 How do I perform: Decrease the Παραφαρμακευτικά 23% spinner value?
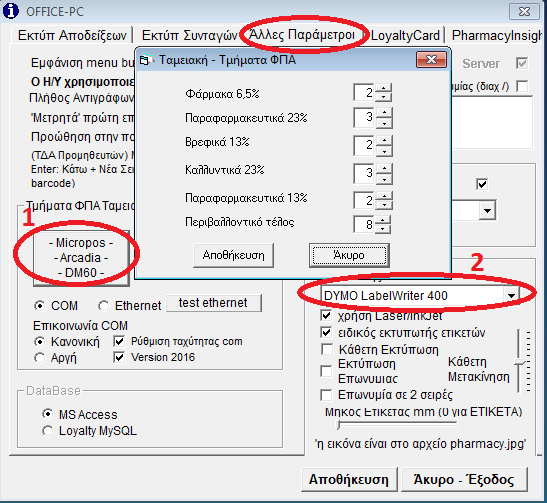[x=384, y=123]
